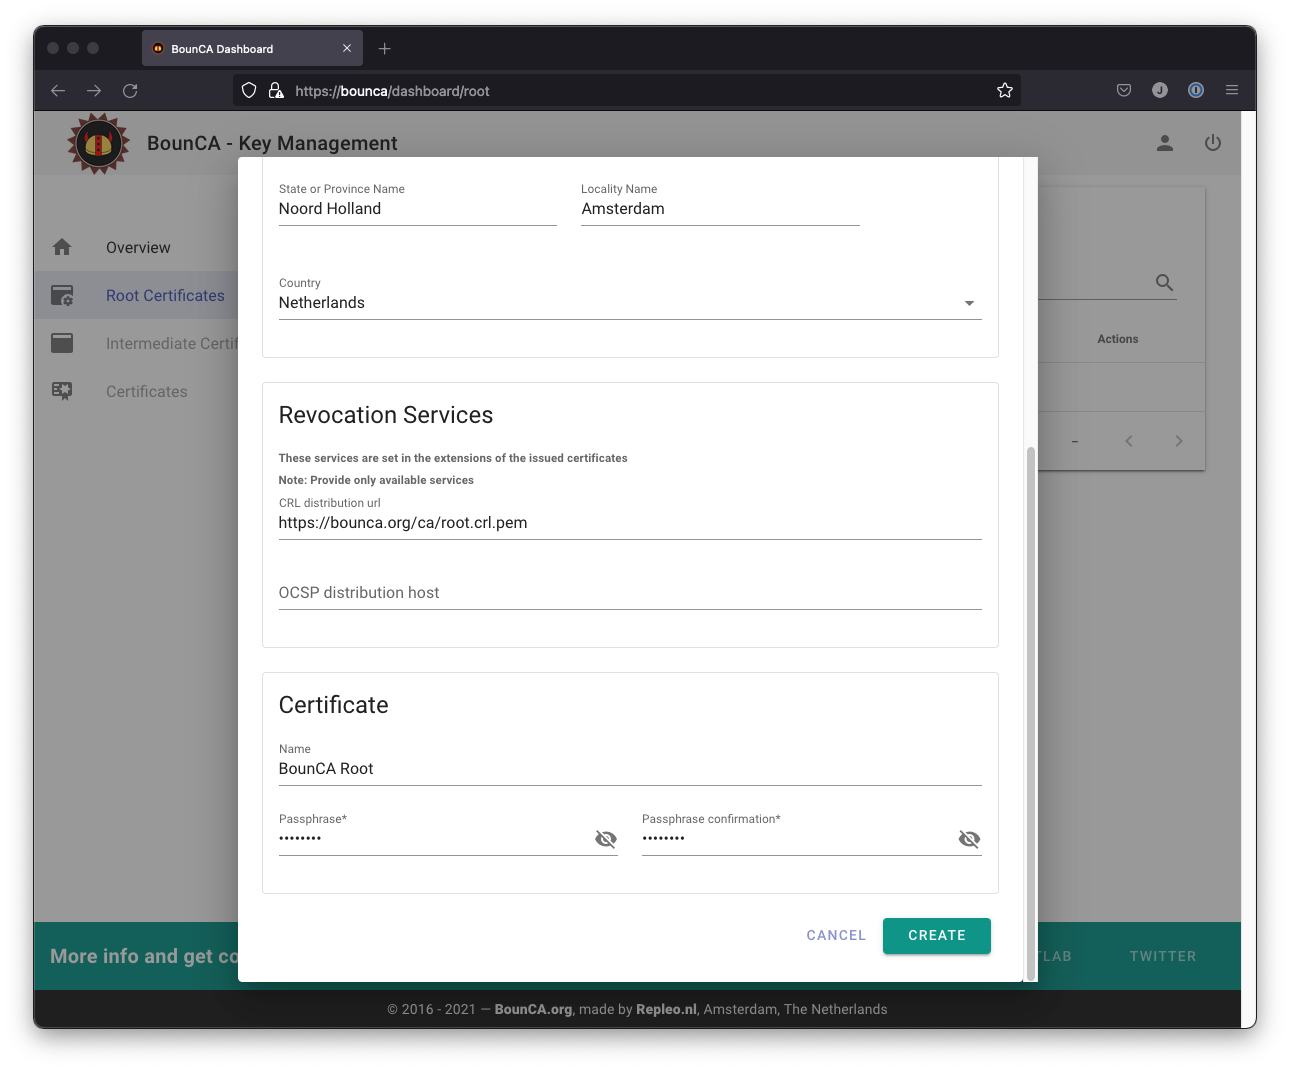Click the BounCA logo in the header
The width and height of the screenshot is (1290, 1070).
tap(98, 143)
